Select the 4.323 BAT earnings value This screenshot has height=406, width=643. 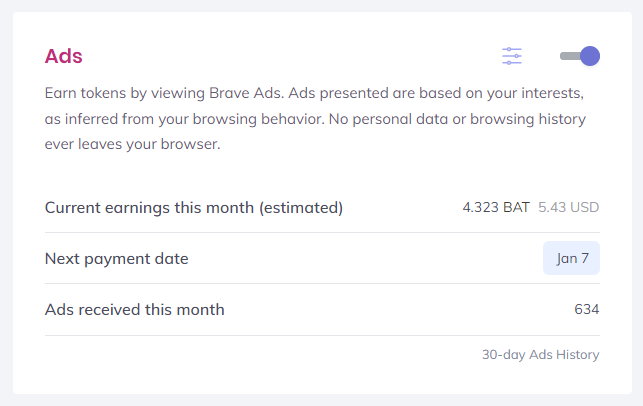tap(496, 207)
